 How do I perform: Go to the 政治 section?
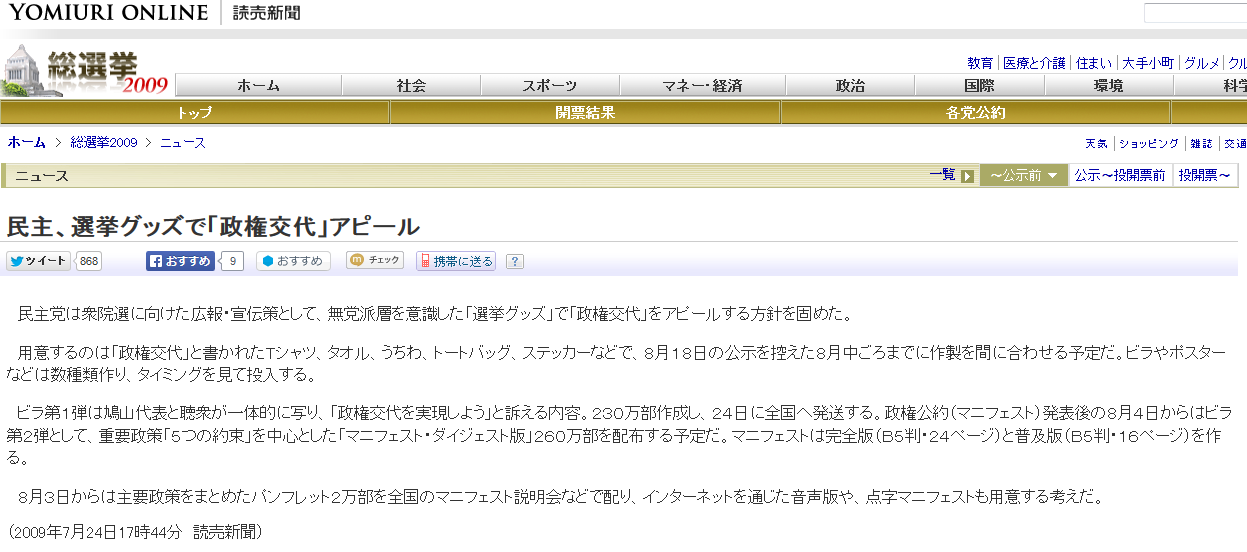click(x=850, y=86)
